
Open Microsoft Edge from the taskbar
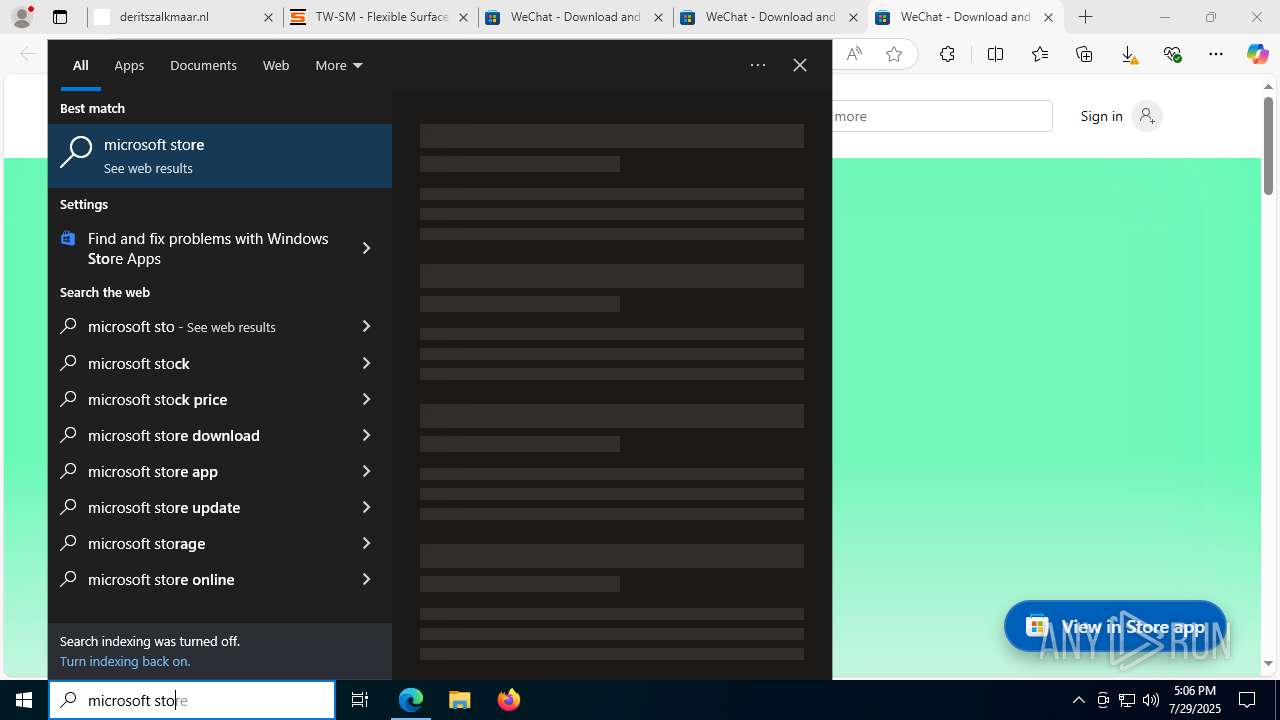point(411,700)
